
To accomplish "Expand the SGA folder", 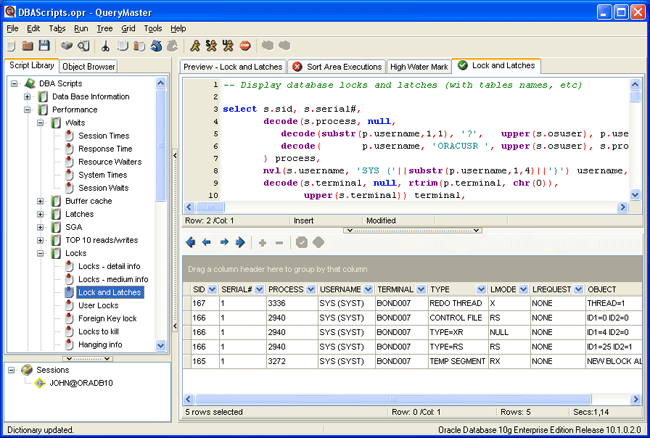I will click(40, 227).
